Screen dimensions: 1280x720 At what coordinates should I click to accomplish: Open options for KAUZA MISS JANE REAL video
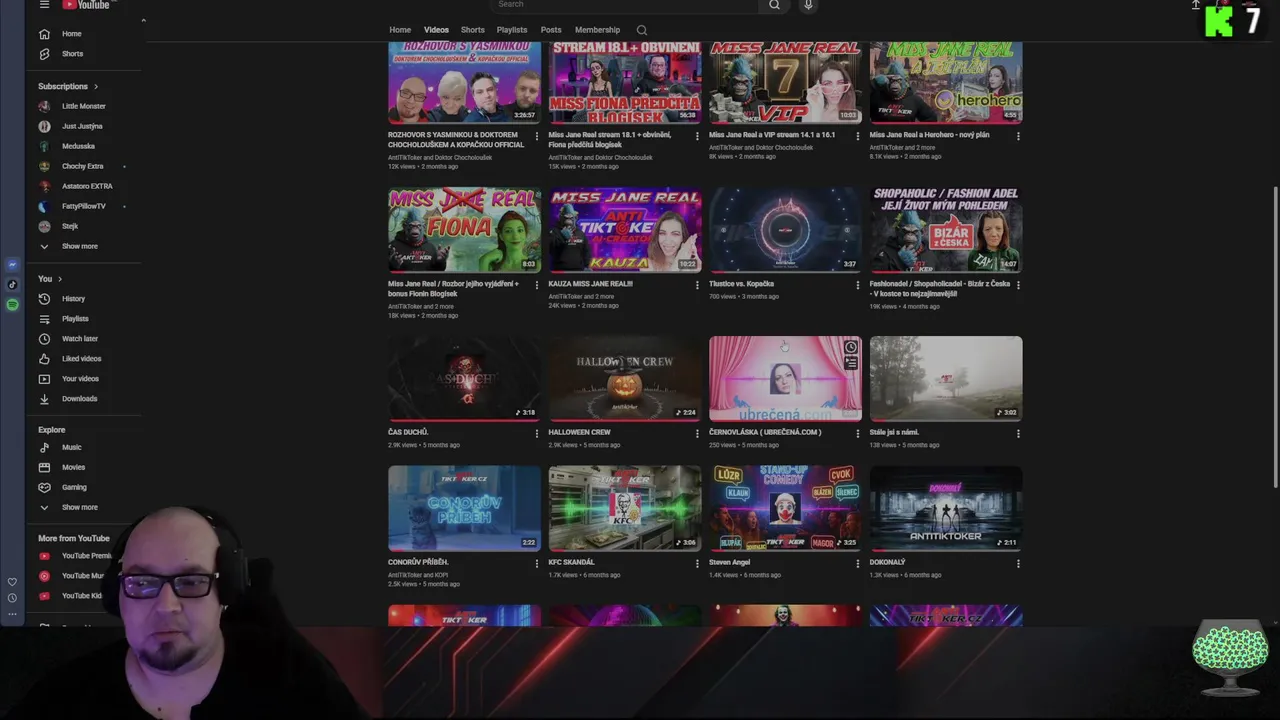697,285
